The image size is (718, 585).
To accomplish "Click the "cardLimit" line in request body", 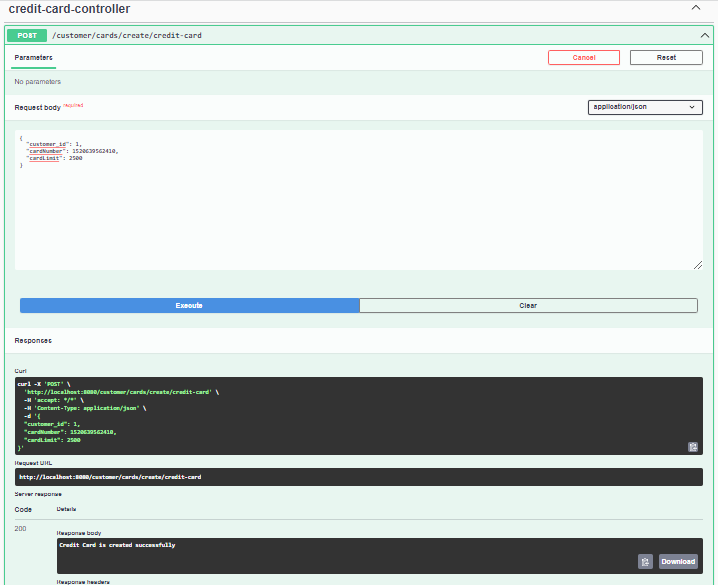I will click(54, 158).
